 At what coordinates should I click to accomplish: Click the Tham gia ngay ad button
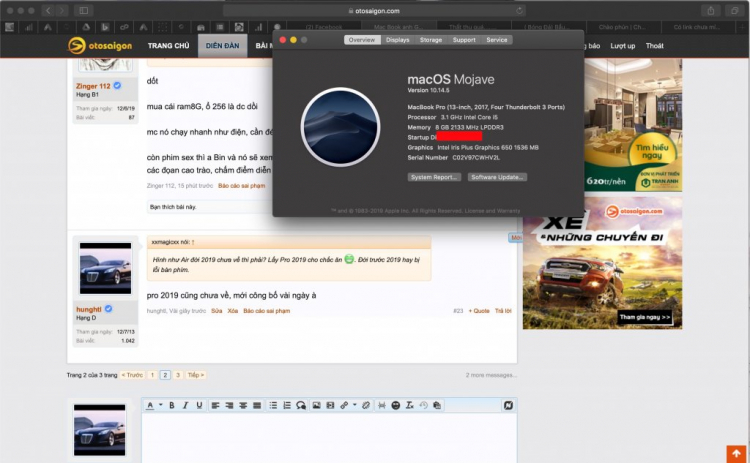[644, 317]
